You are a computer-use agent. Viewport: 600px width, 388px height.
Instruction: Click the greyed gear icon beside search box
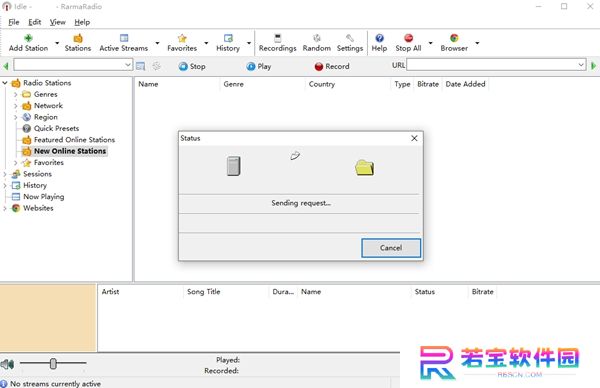(157, 66)
